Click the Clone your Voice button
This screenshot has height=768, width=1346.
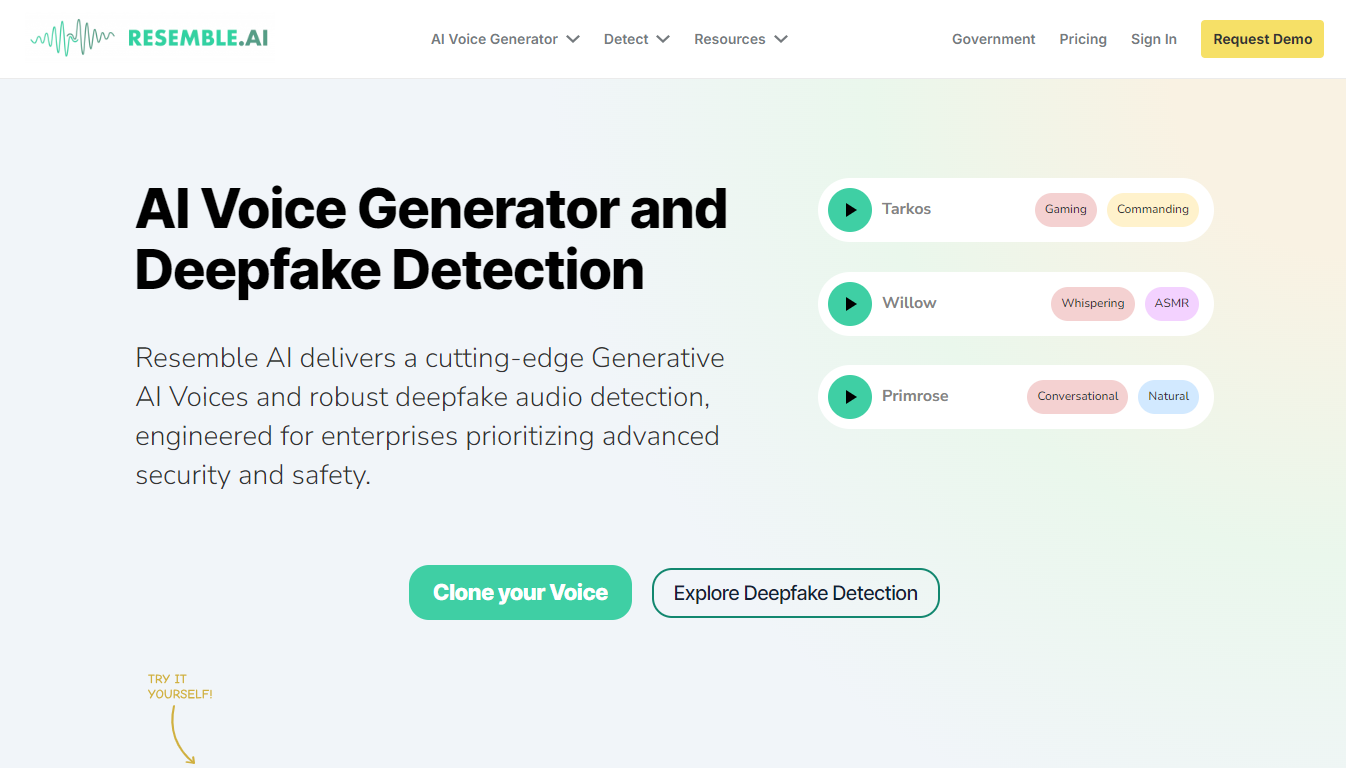(520, 592)
